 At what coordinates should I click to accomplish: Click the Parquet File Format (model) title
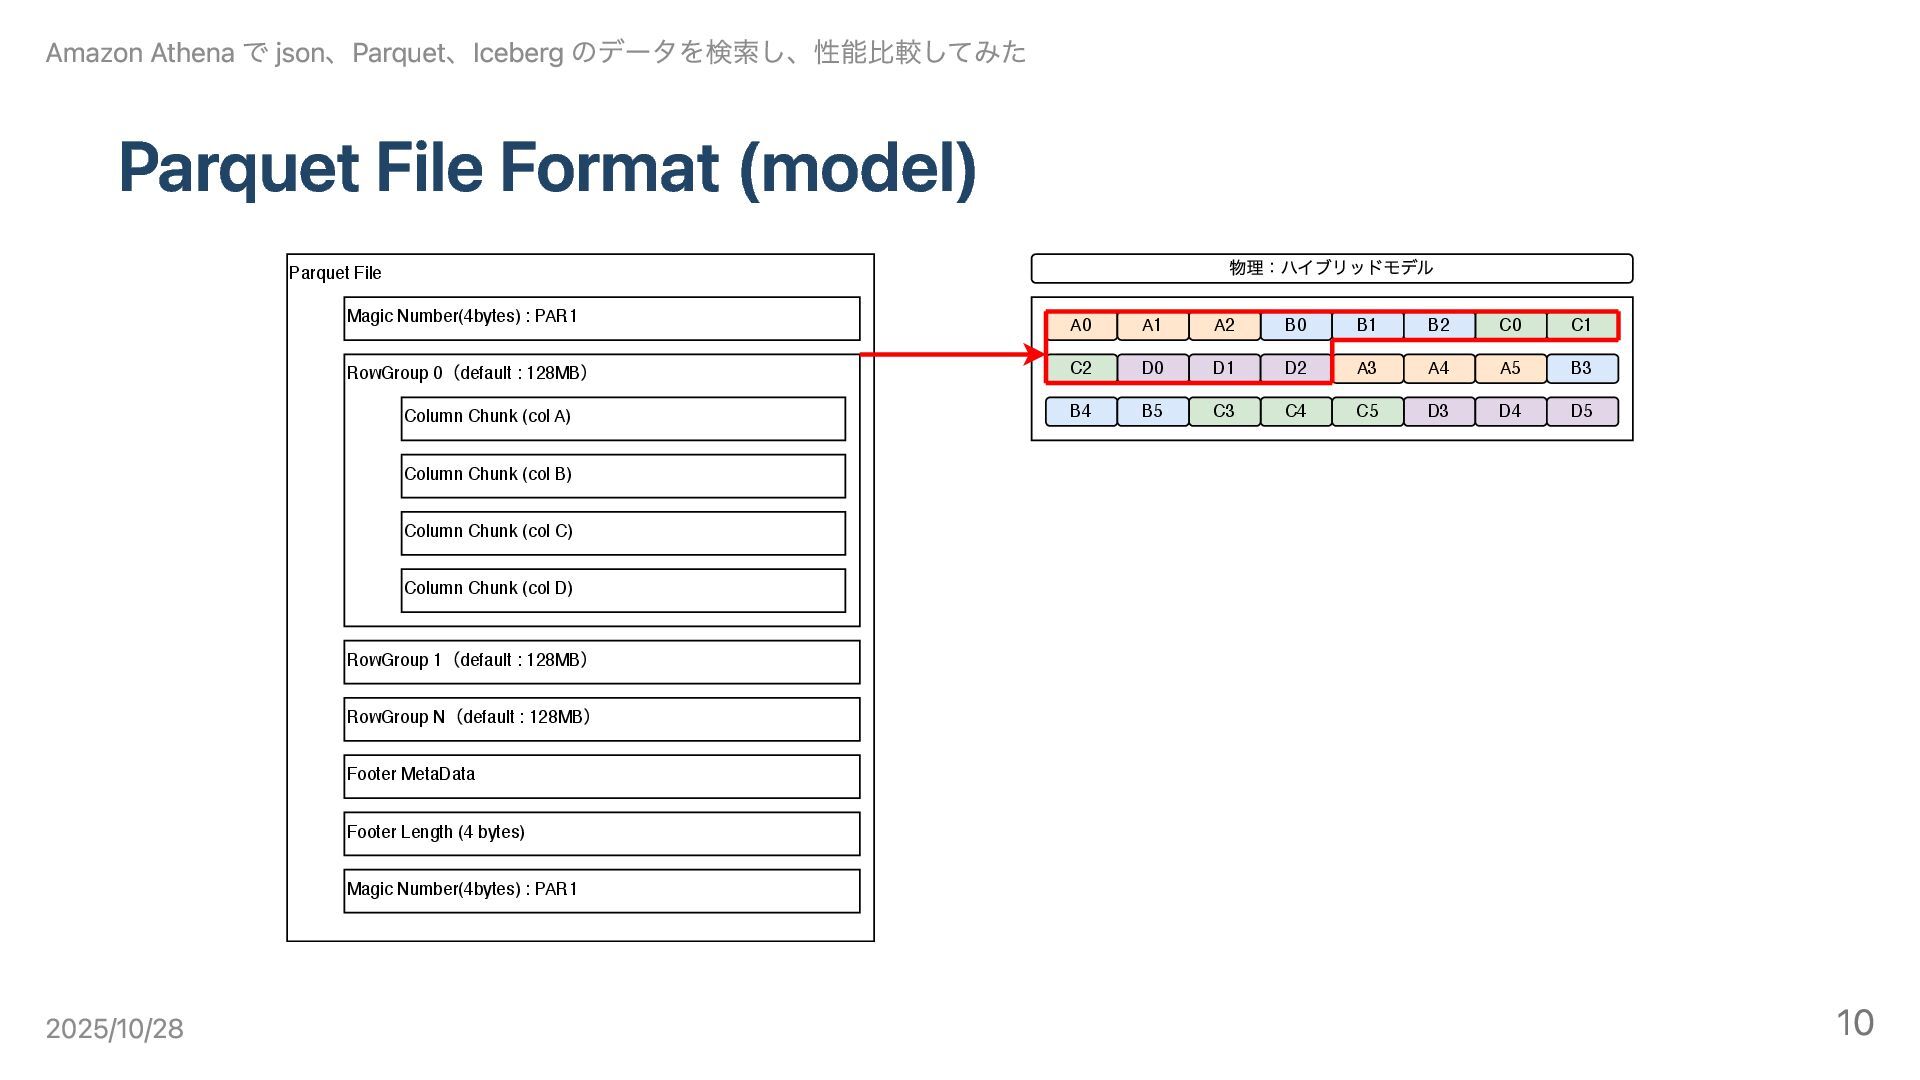547,168
